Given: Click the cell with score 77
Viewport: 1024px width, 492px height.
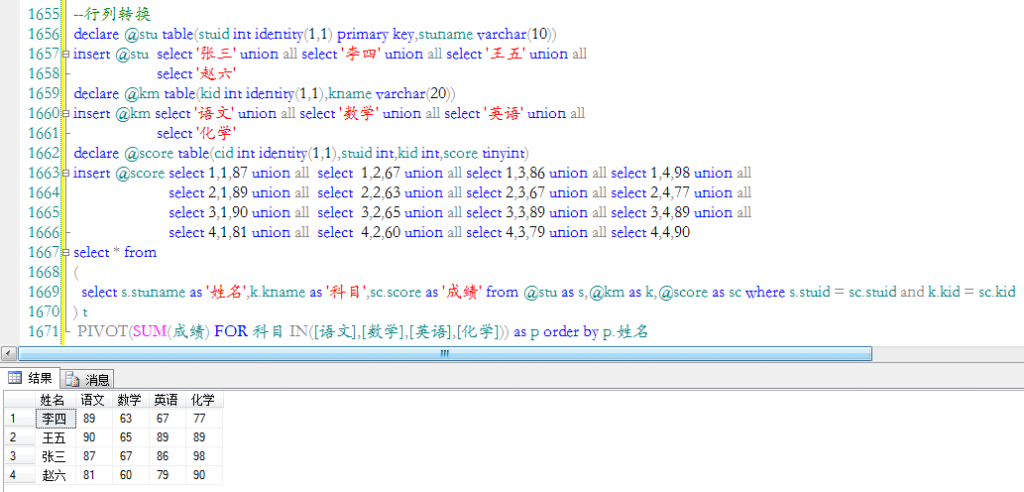Looking at the screenshot, I should (x=204, y=418).
